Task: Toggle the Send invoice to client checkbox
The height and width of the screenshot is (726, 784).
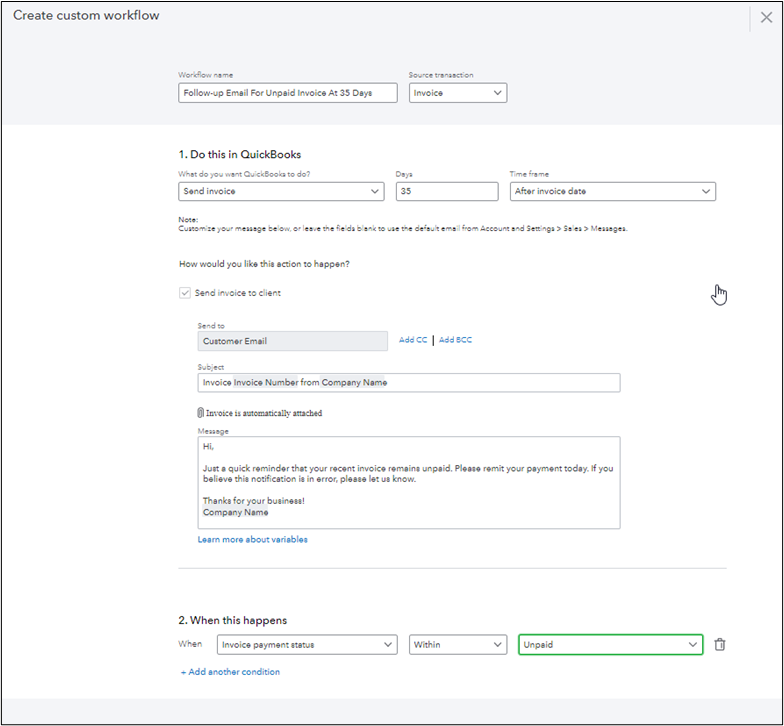Action: coord(185,293)
